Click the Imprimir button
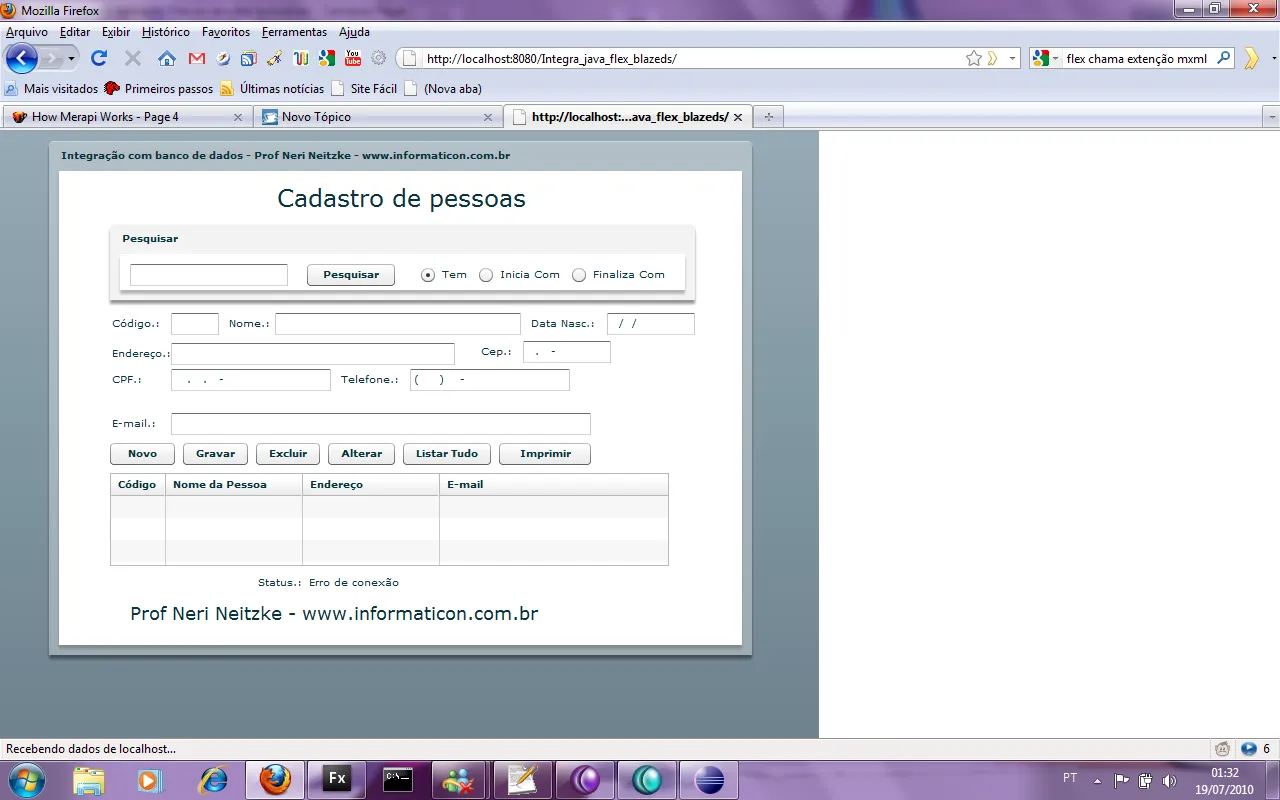Screen dimensions: 1280x800 pos(545,454)
